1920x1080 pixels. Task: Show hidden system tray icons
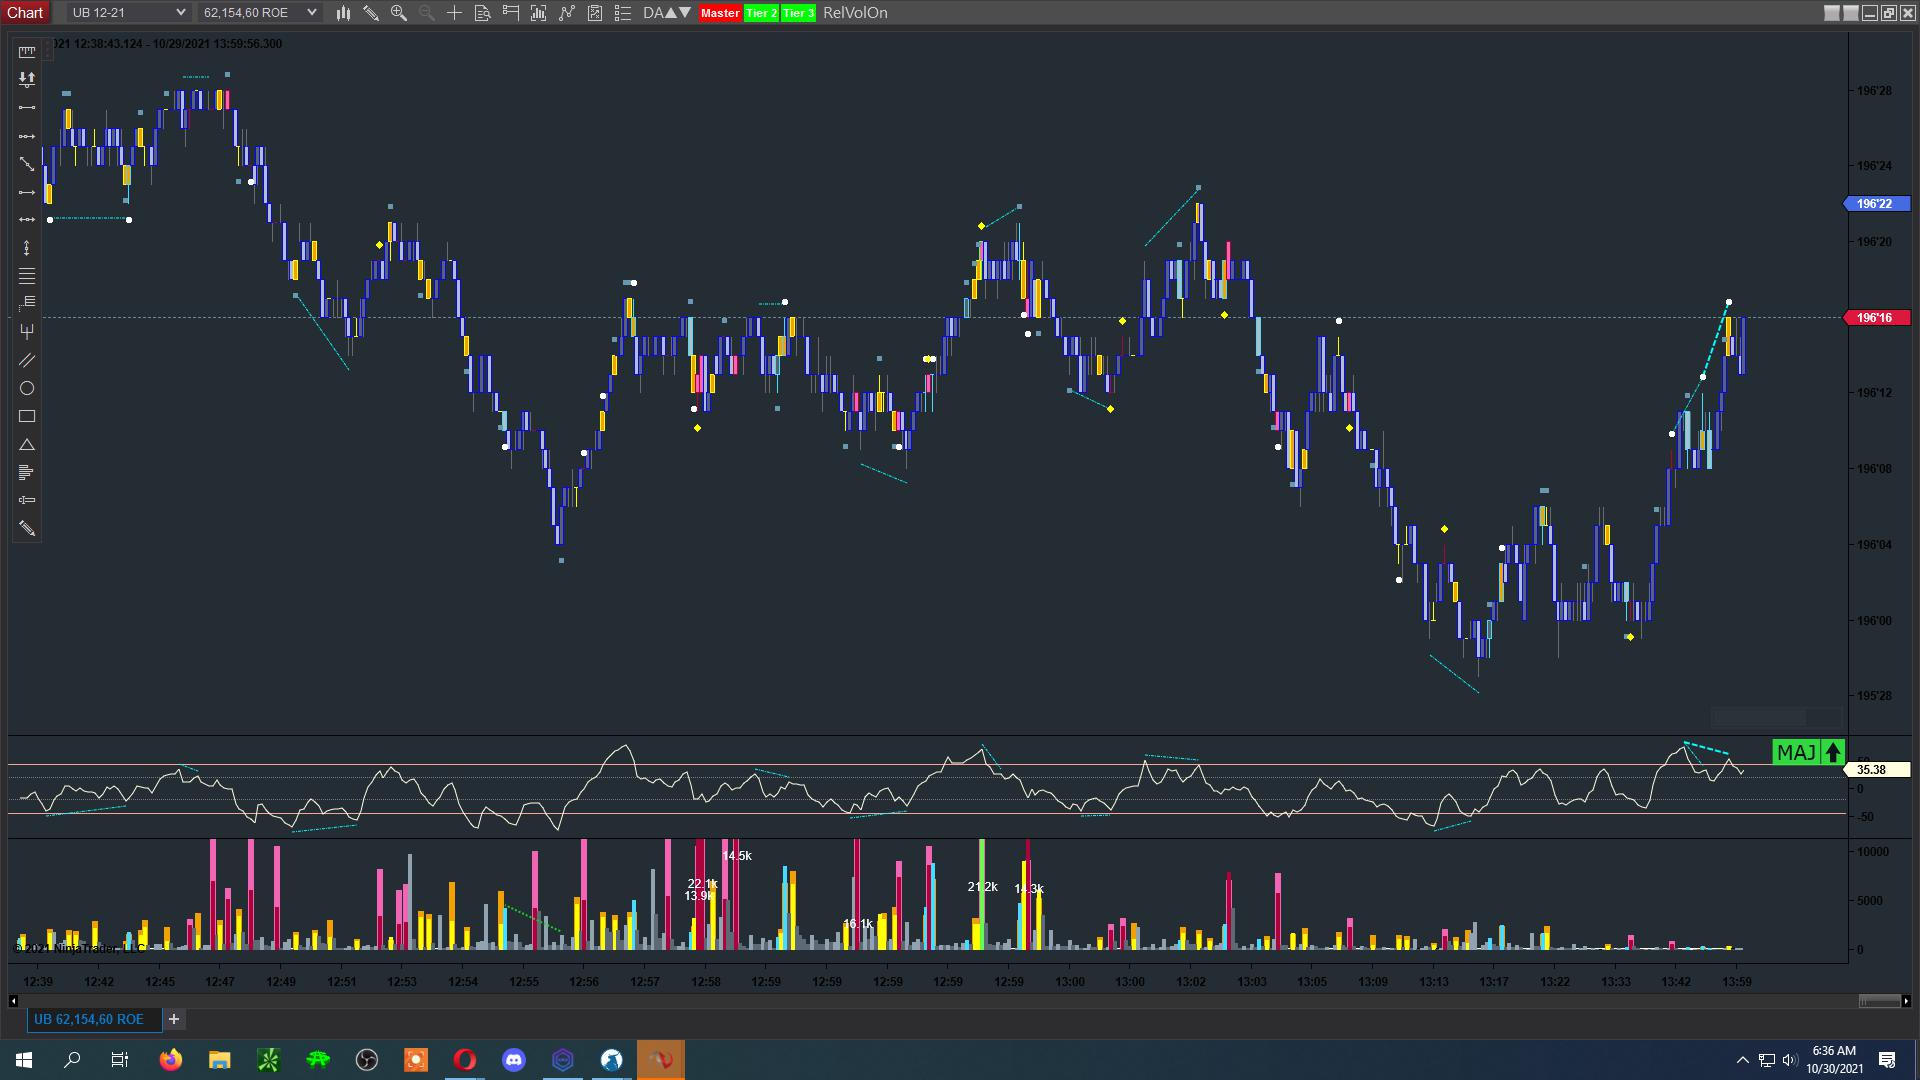pyautogui.click(x=1742, y=1060)
